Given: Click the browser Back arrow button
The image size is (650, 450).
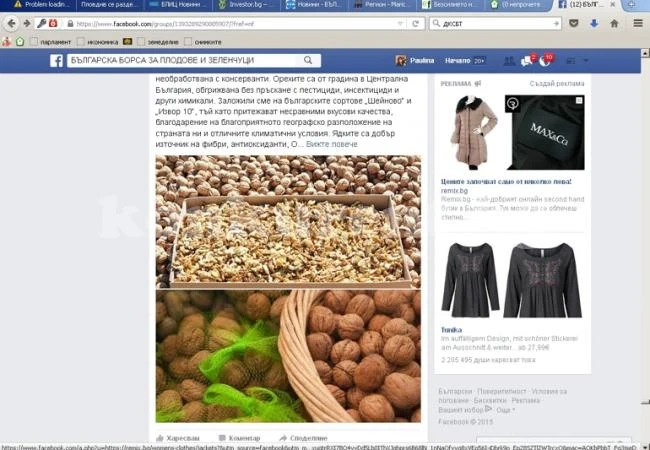Looking at the screenshot, I should tap(12, 24).
